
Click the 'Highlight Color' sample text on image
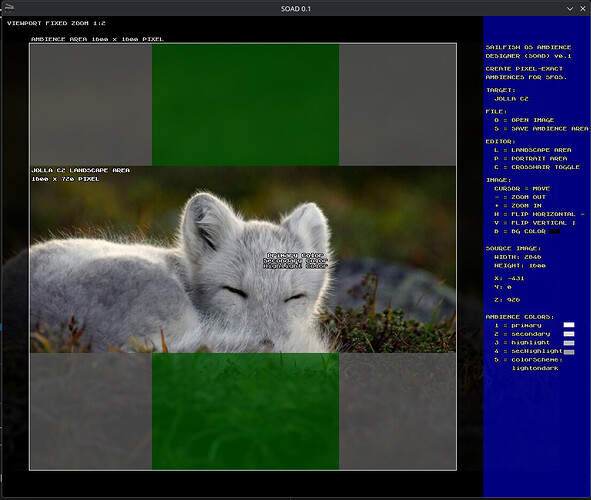click(x=295, y=266)
